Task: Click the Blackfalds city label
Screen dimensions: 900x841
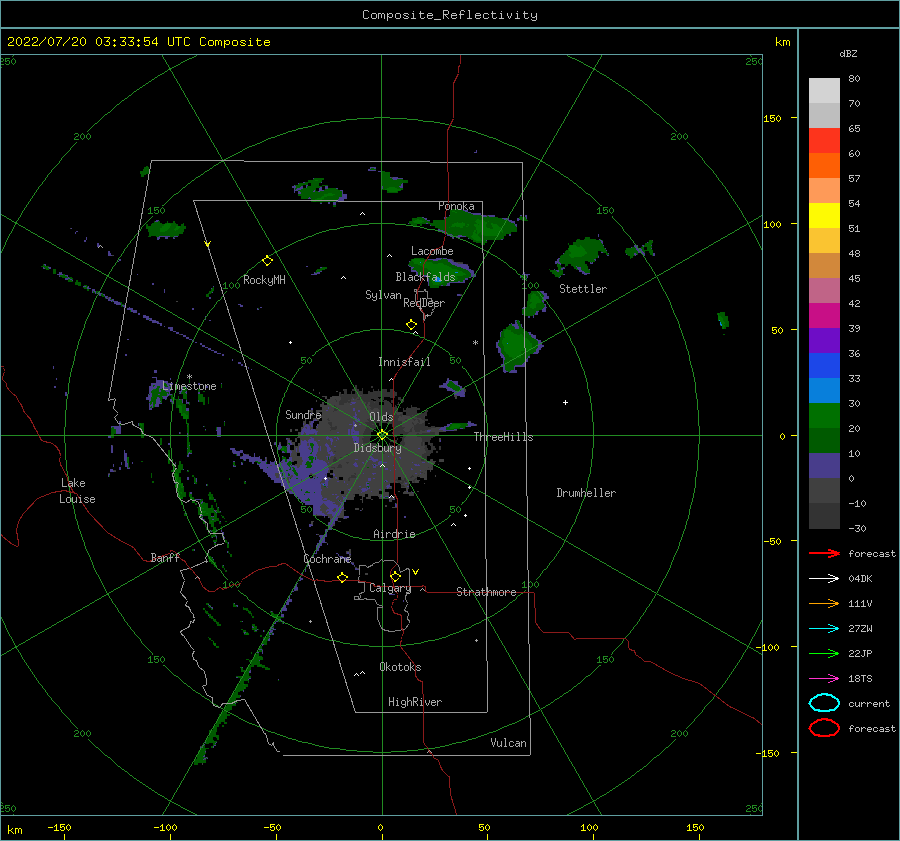Action: [x=425, y=277]
